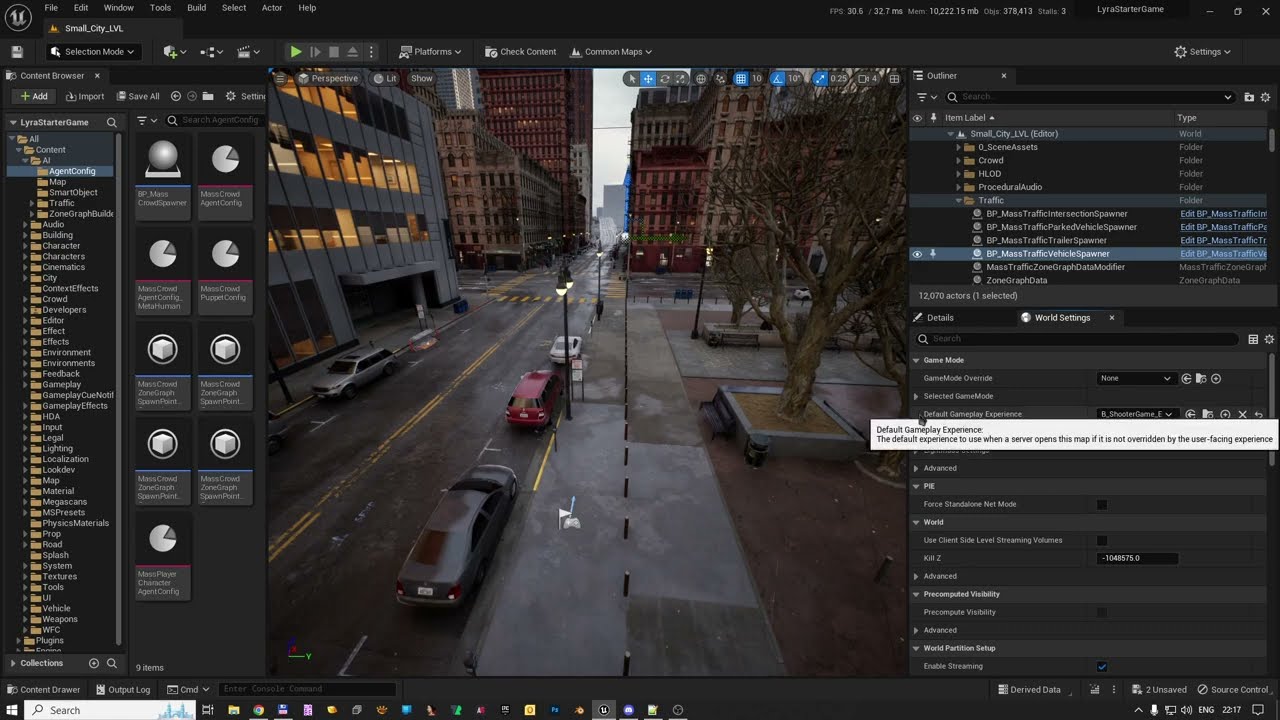The width and height of the screenshot is (1280, 720).
Task: Toggle visibility of BP_MassTrafficVehicleSpawner
Action: pyautogui.click(x=917, y=254)
